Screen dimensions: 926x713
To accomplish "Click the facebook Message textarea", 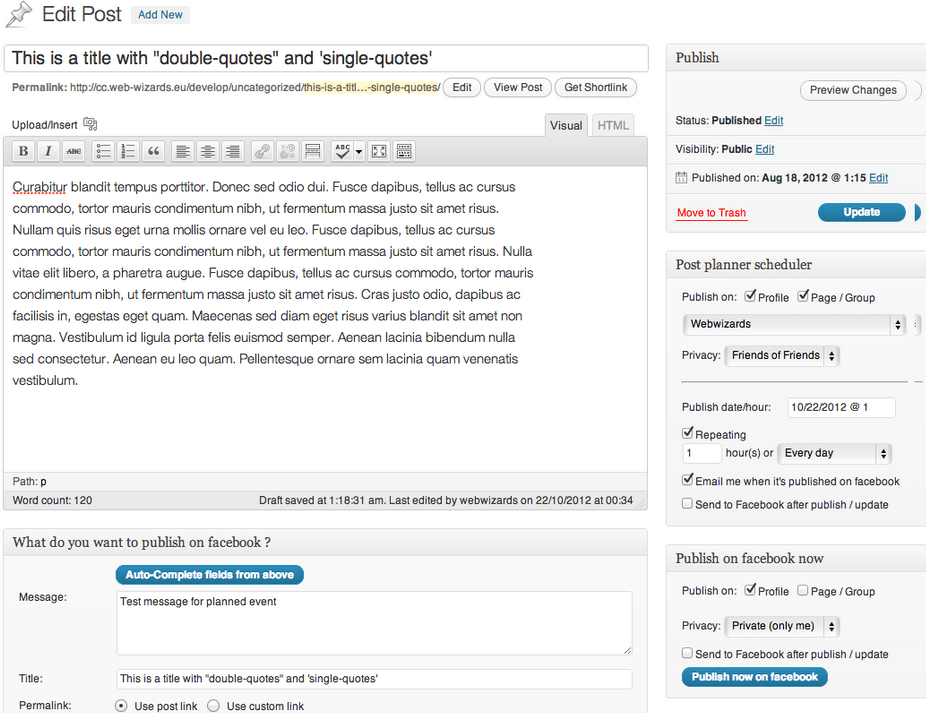I will (x=374, y=623).
